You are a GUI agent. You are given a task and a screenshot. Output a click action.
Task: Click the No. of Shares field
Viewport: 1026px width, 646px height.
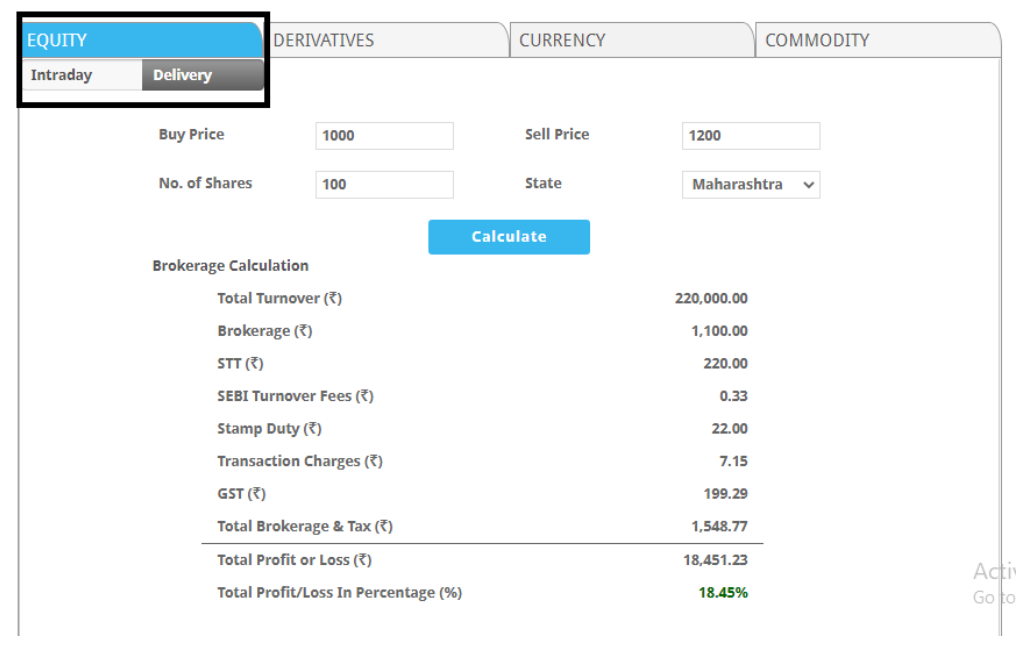(384, 184)
